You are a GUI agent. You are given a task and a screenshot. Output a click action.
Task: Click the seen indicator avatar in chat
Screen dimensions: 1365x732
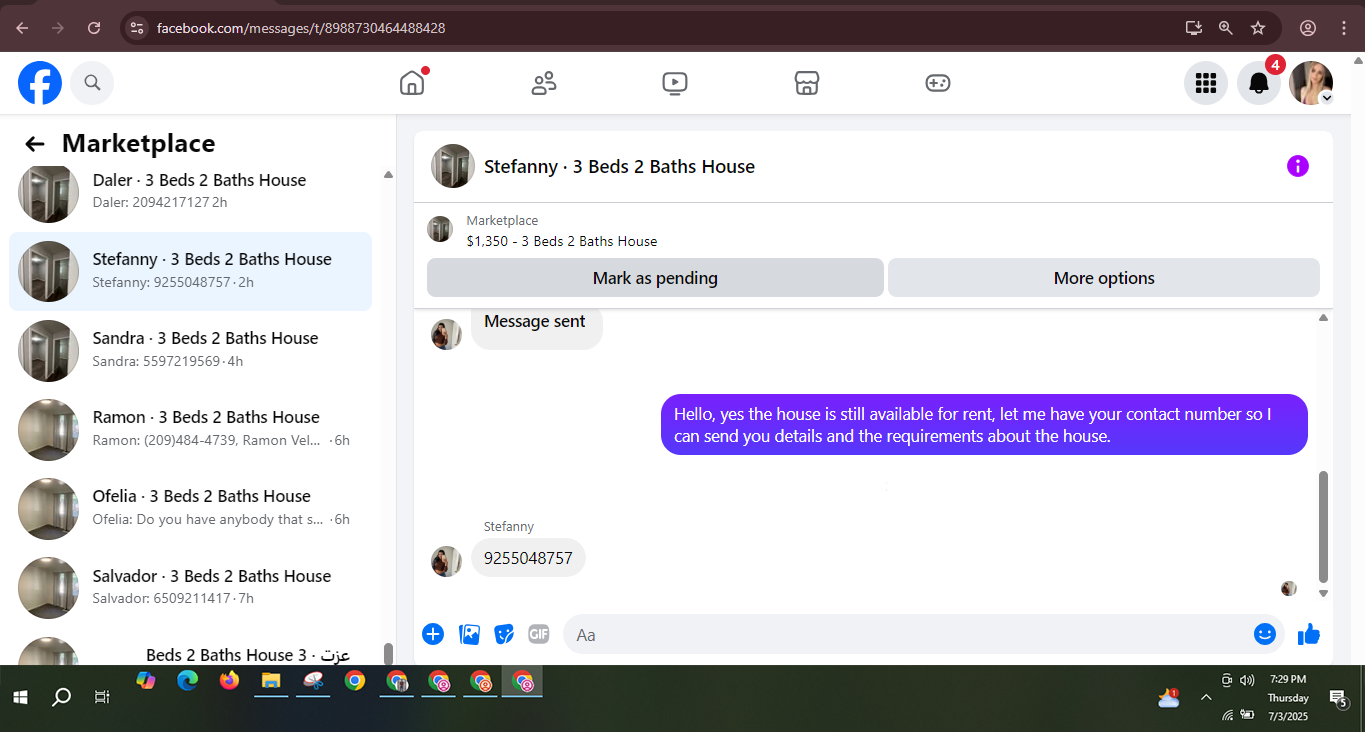click(1289, 588)
